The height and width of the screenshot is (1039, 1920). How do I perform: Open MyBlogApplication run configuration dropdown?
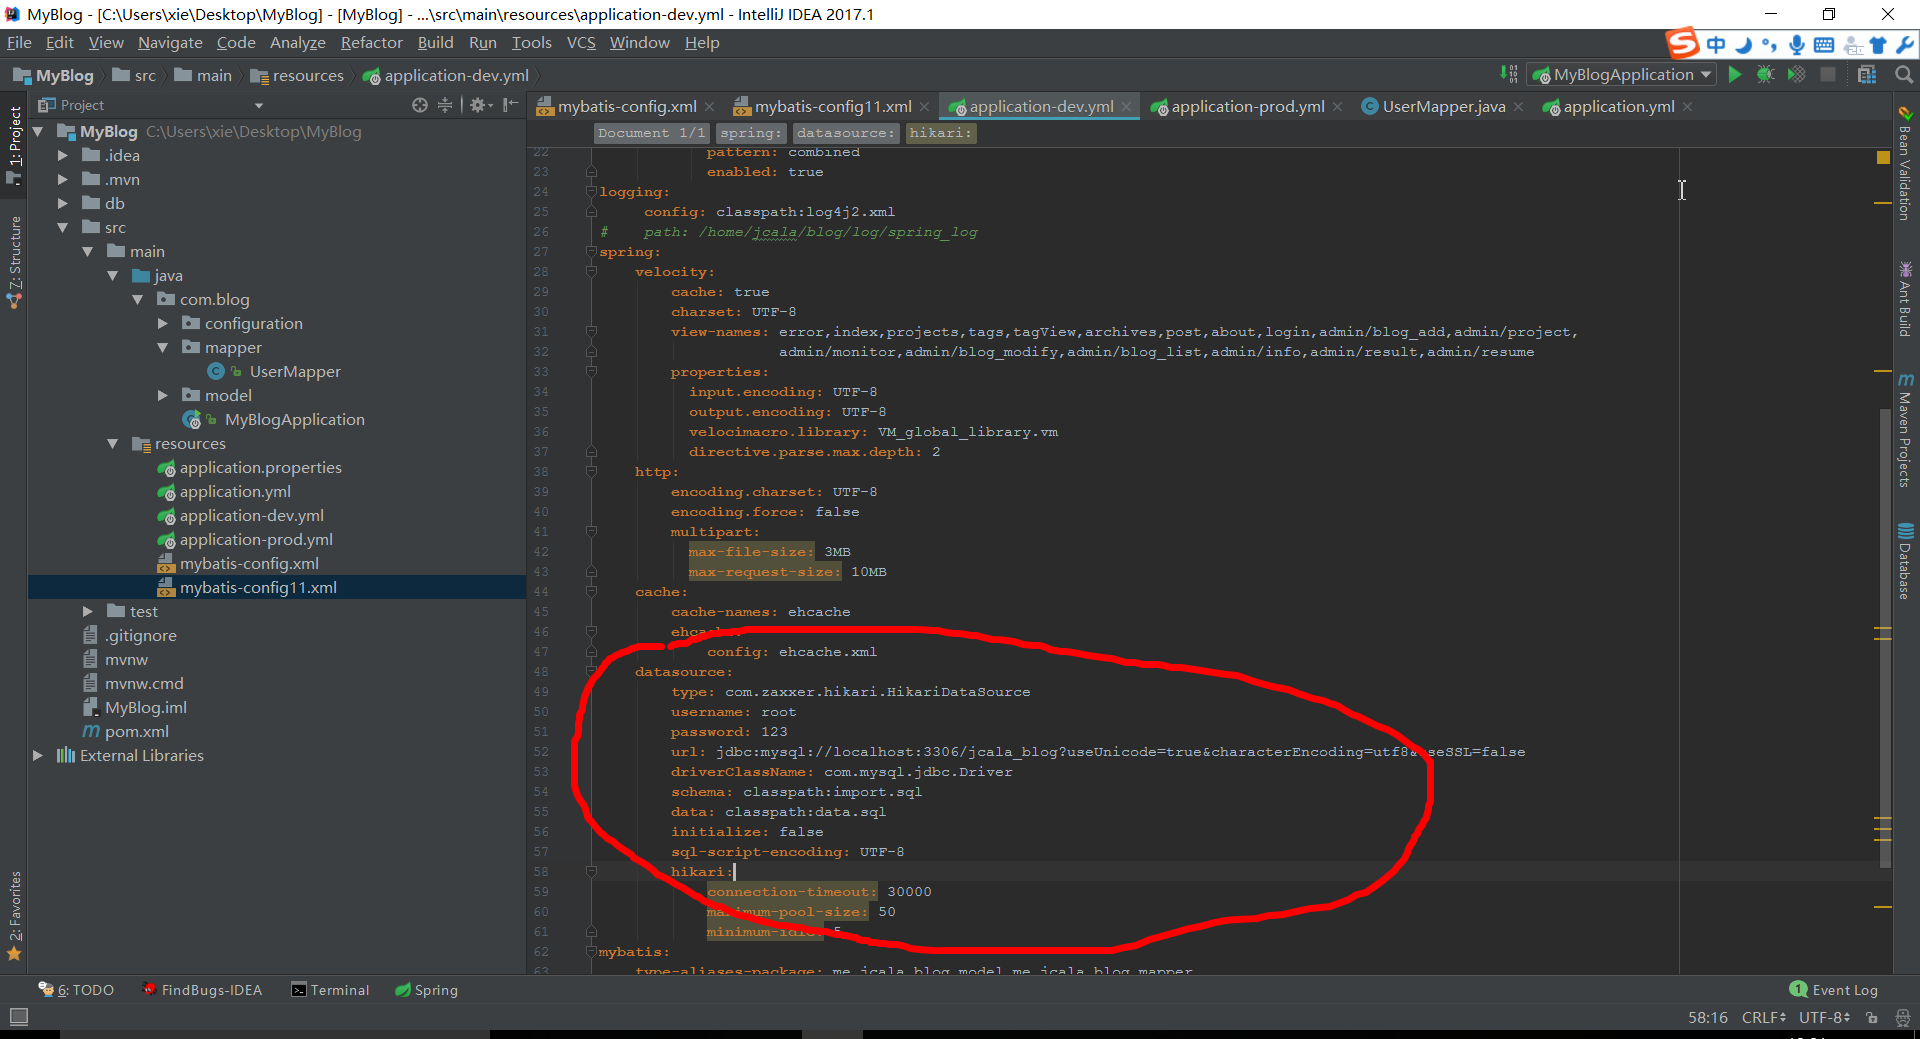pos(1623,75)
